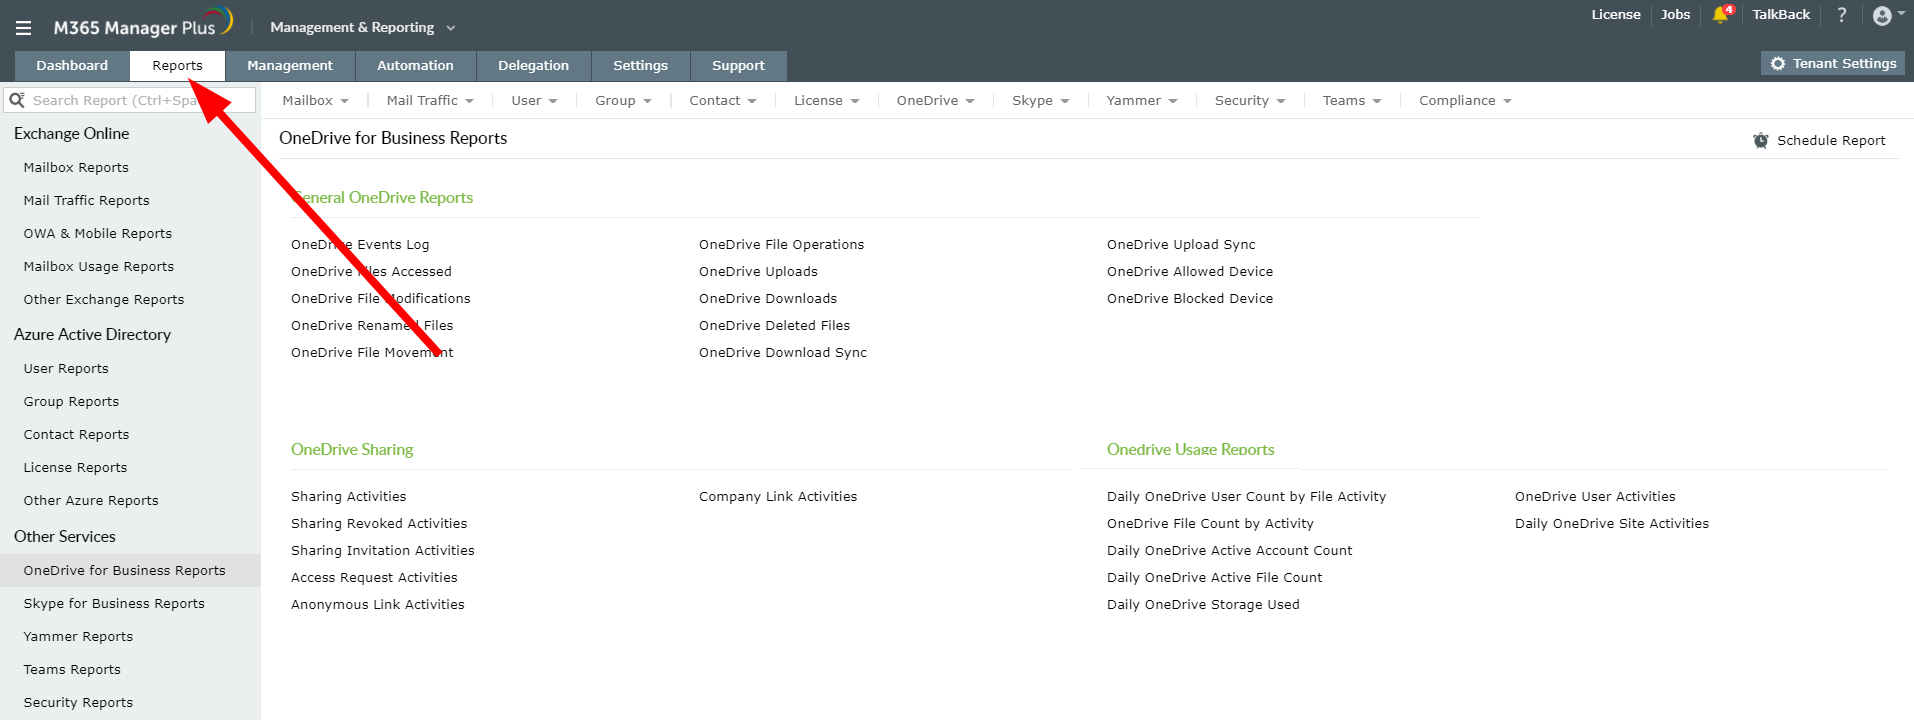The width and height of the screenshot is (1914, 720).
Task: Click the search magnifier icon
Action: click(17, 100)
